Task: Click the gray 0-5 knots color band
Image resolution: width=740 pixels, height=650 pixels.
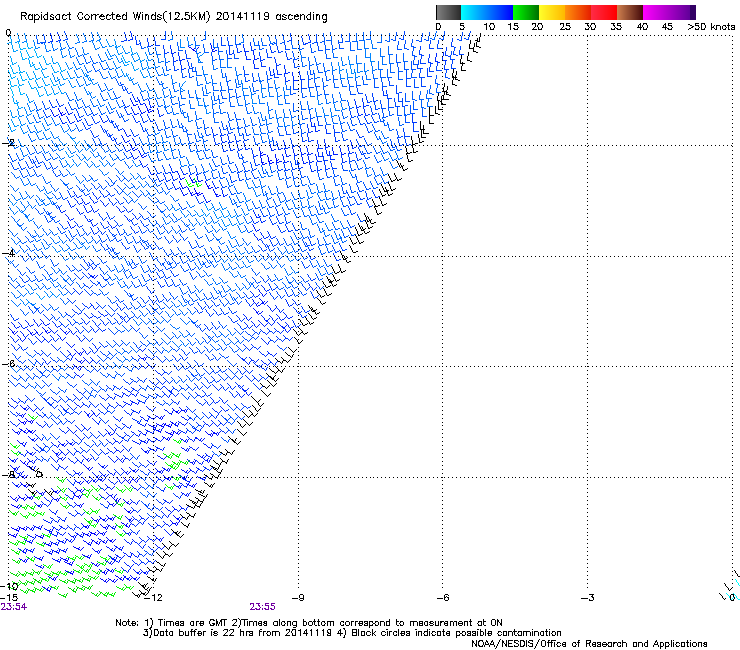Action: (448, 12)
